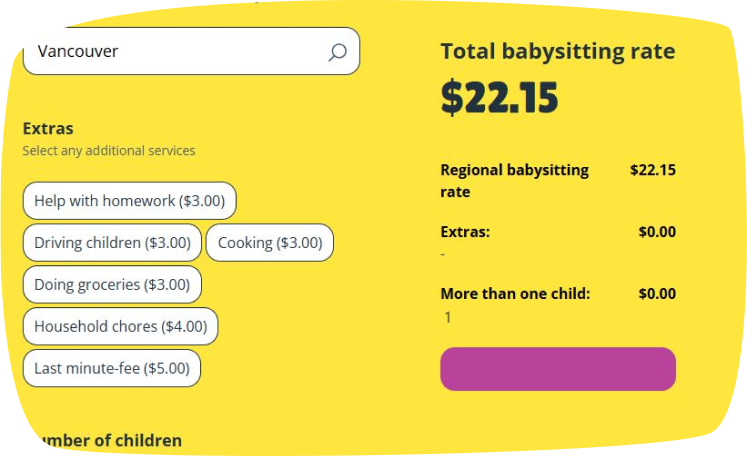Click the Extras section heading
This screenshot has width=747, height=456.
(x=48, y=129)
